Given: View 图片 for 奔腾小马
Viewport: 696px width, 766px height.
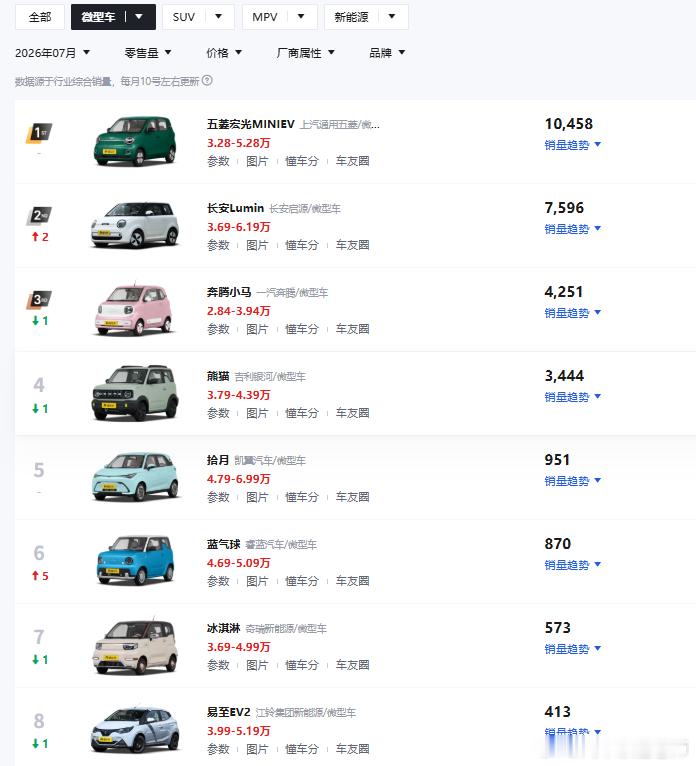Looking at the screenshot, I should click(257, 329).
